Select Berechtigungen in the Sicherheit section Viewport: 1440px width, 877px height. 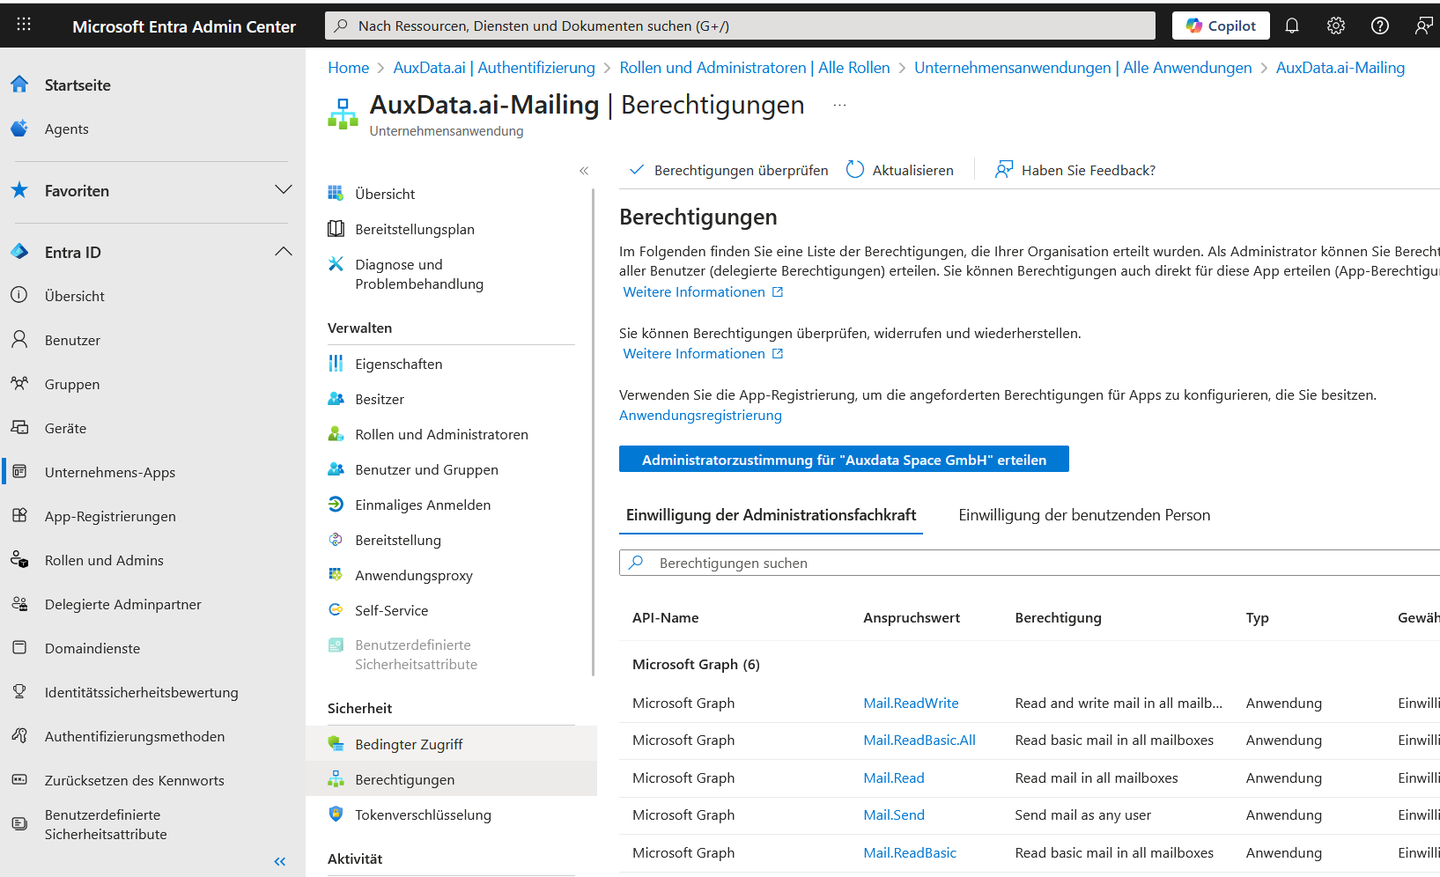coord(404,779)
